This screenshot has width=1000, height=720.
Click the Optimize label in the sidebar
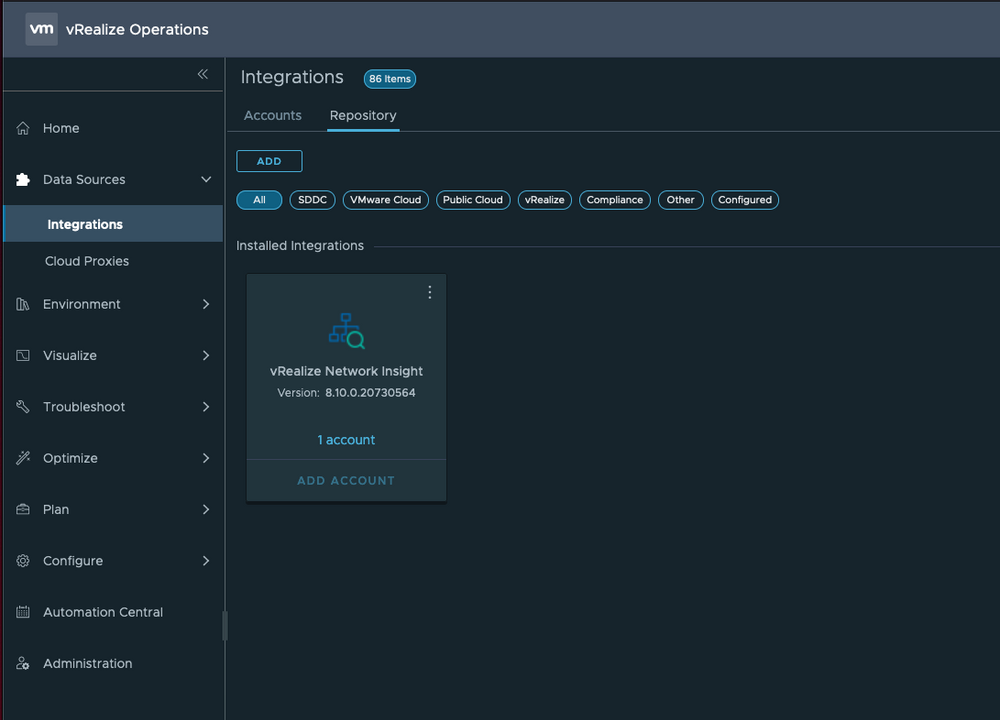coord(70,458)
